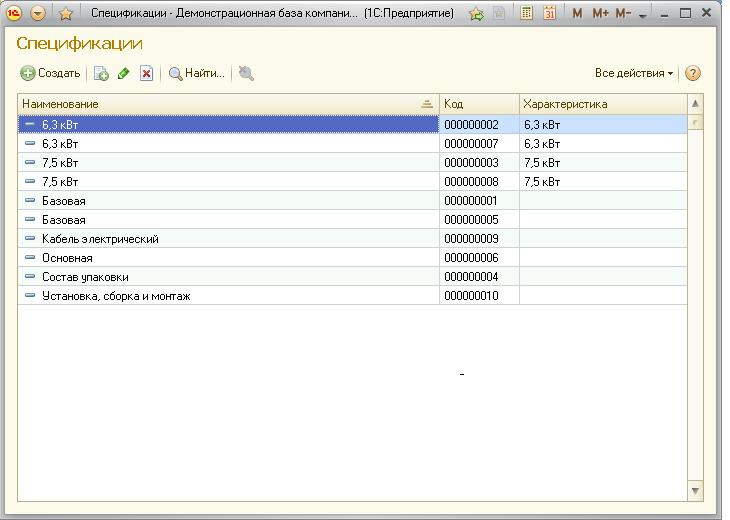Click the cancel search icon
Image resolution: width=730 pixels, height=520 pixels.
(246, 74)
